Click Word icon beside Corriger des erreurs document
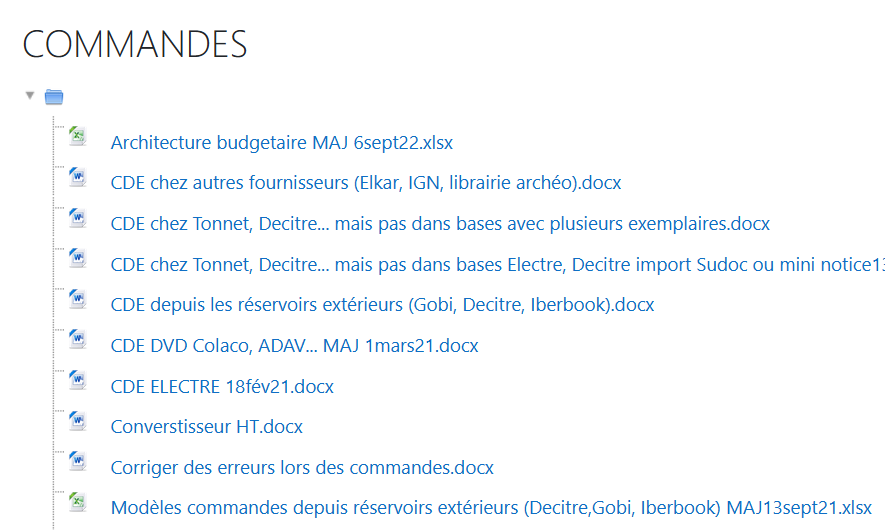This screenshot has width=885, height=530. click(78, 461)
